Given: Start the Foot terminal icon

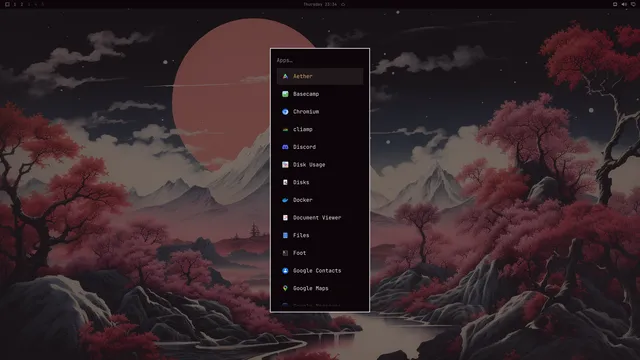Looking at the screenshot, I should click(x=285, y=253).
